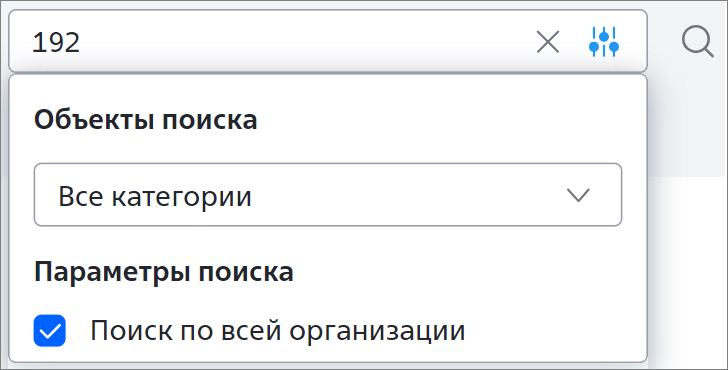Image resolution: width=728 pixels, height=370 pixels.
Task: Expand categories list using the chevron arrow
Action: pyautogui.click(x=578, y=195)
